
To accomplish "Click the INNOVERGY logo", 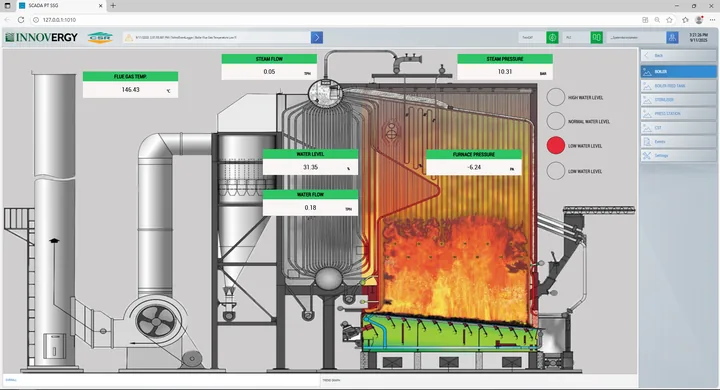I will tap(41, 38).
